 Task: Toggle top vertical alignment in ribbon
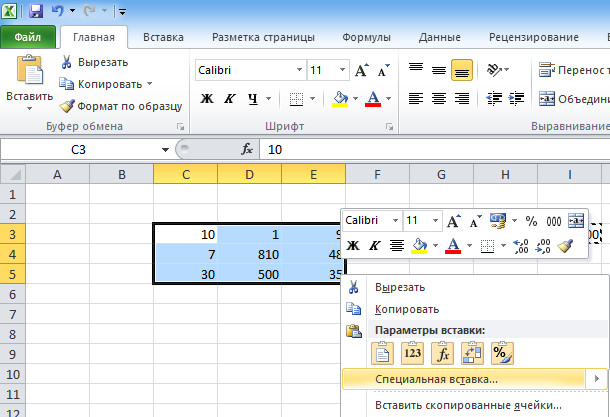[x=416, y=70]
